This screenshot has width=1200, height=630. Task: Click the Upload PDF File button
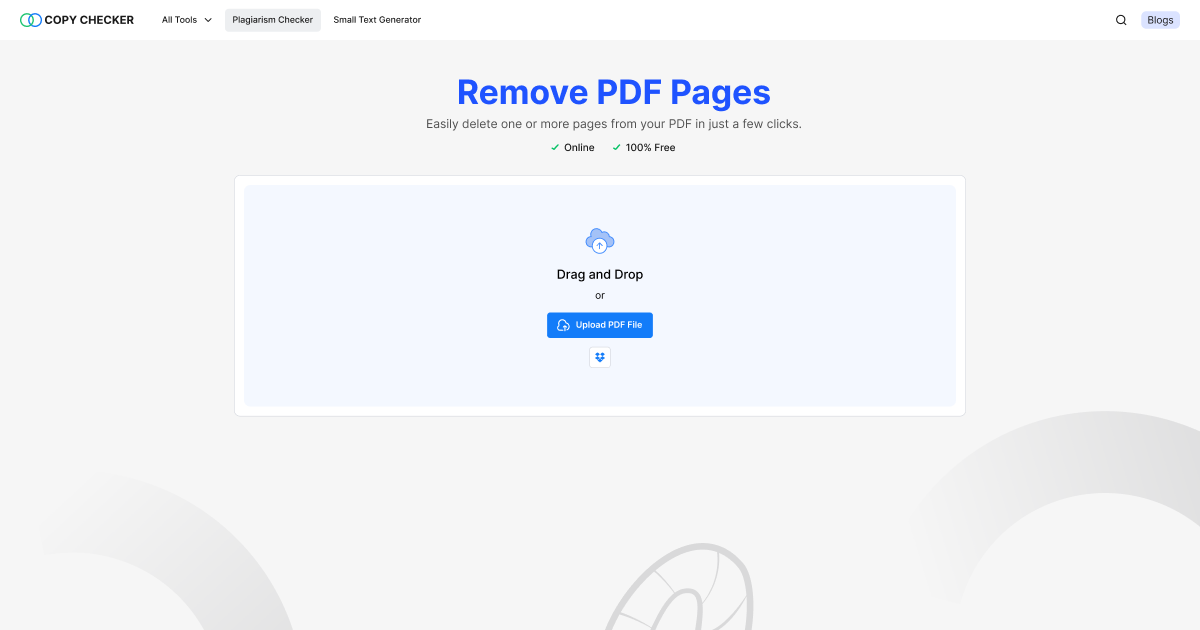(600, 324)
